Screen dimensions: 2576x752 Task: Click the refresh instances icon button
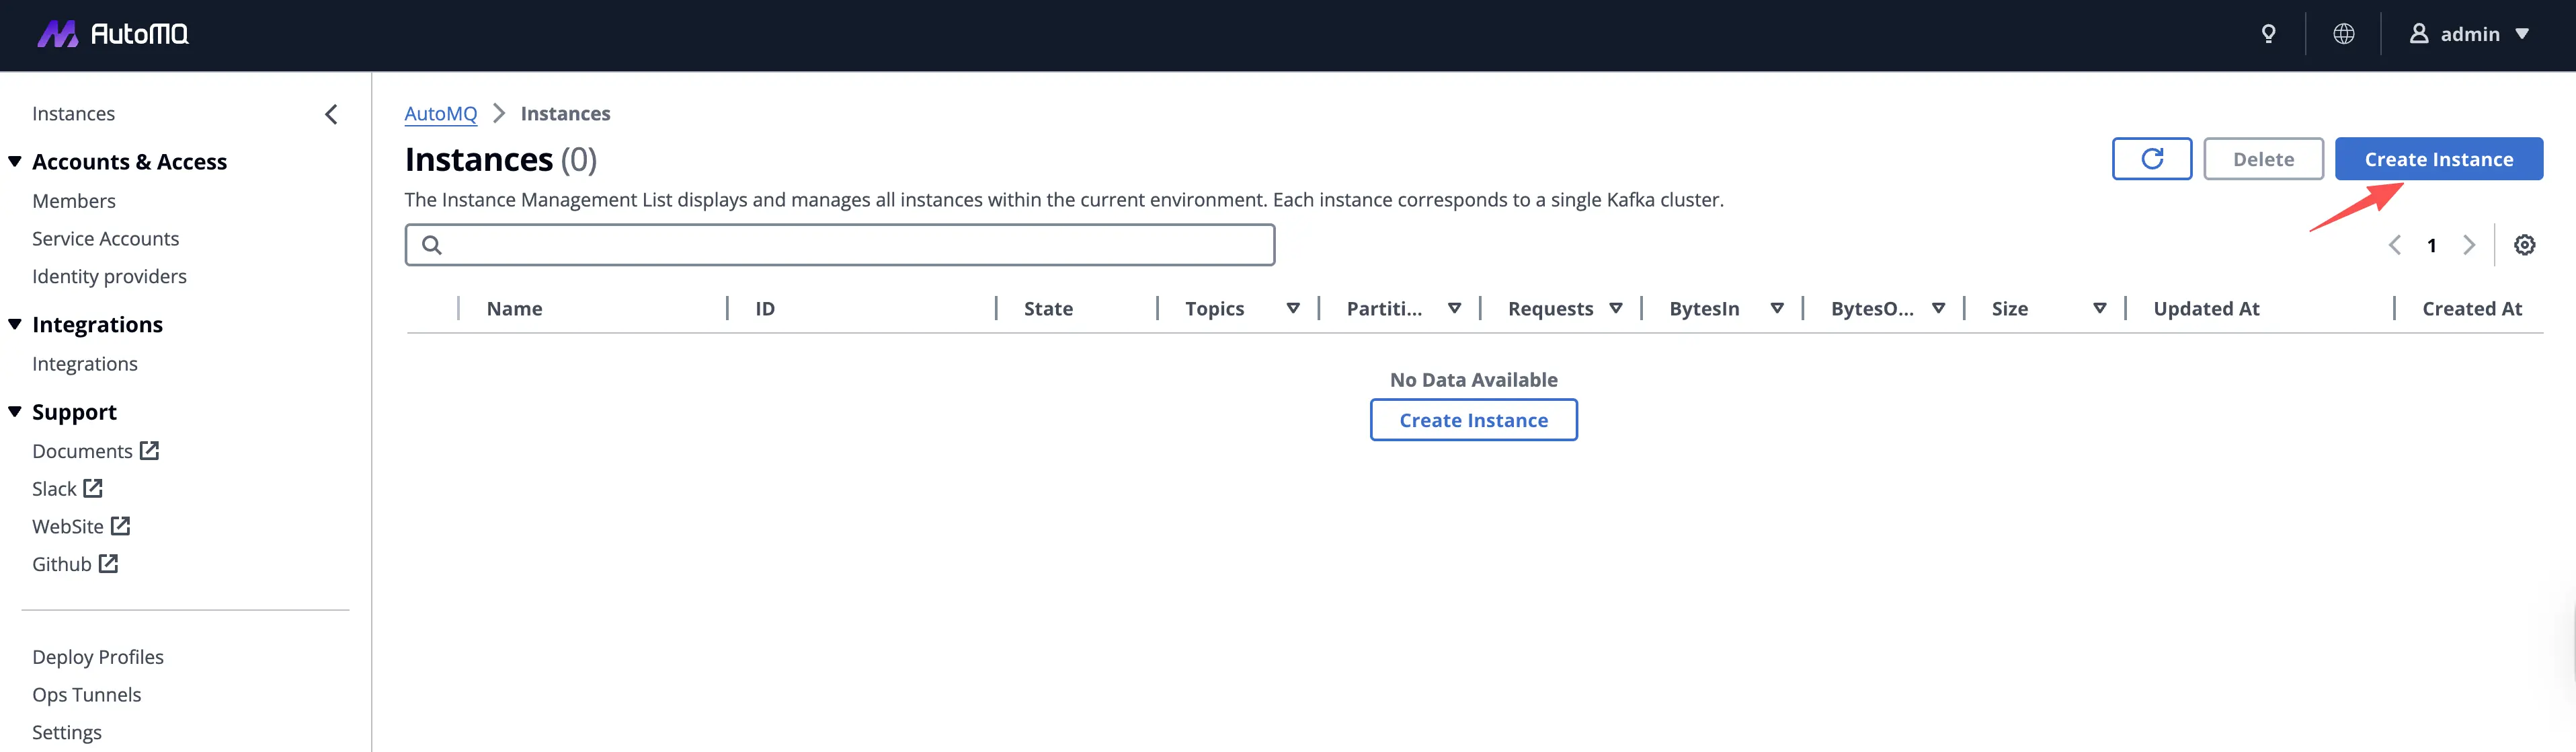tap(2151, 159)
